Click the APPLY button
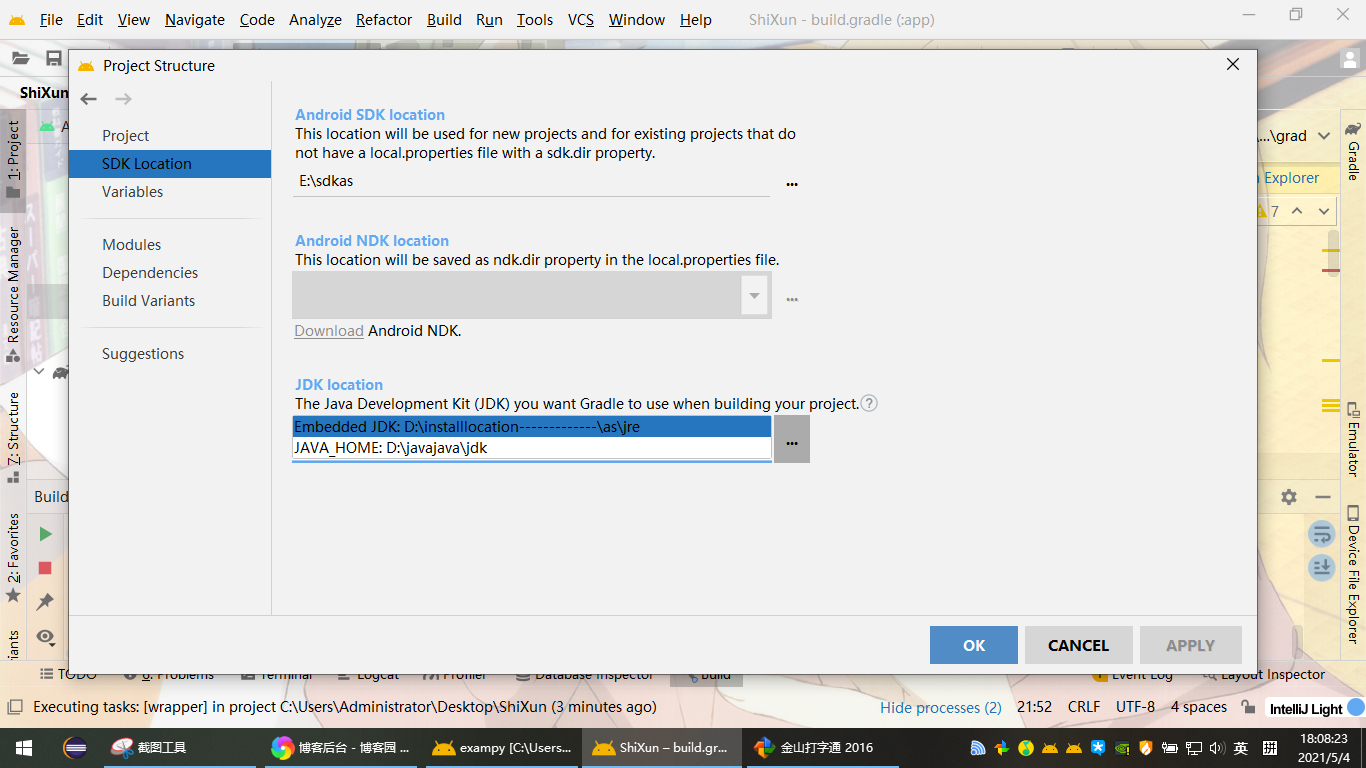 (1191, 645)
